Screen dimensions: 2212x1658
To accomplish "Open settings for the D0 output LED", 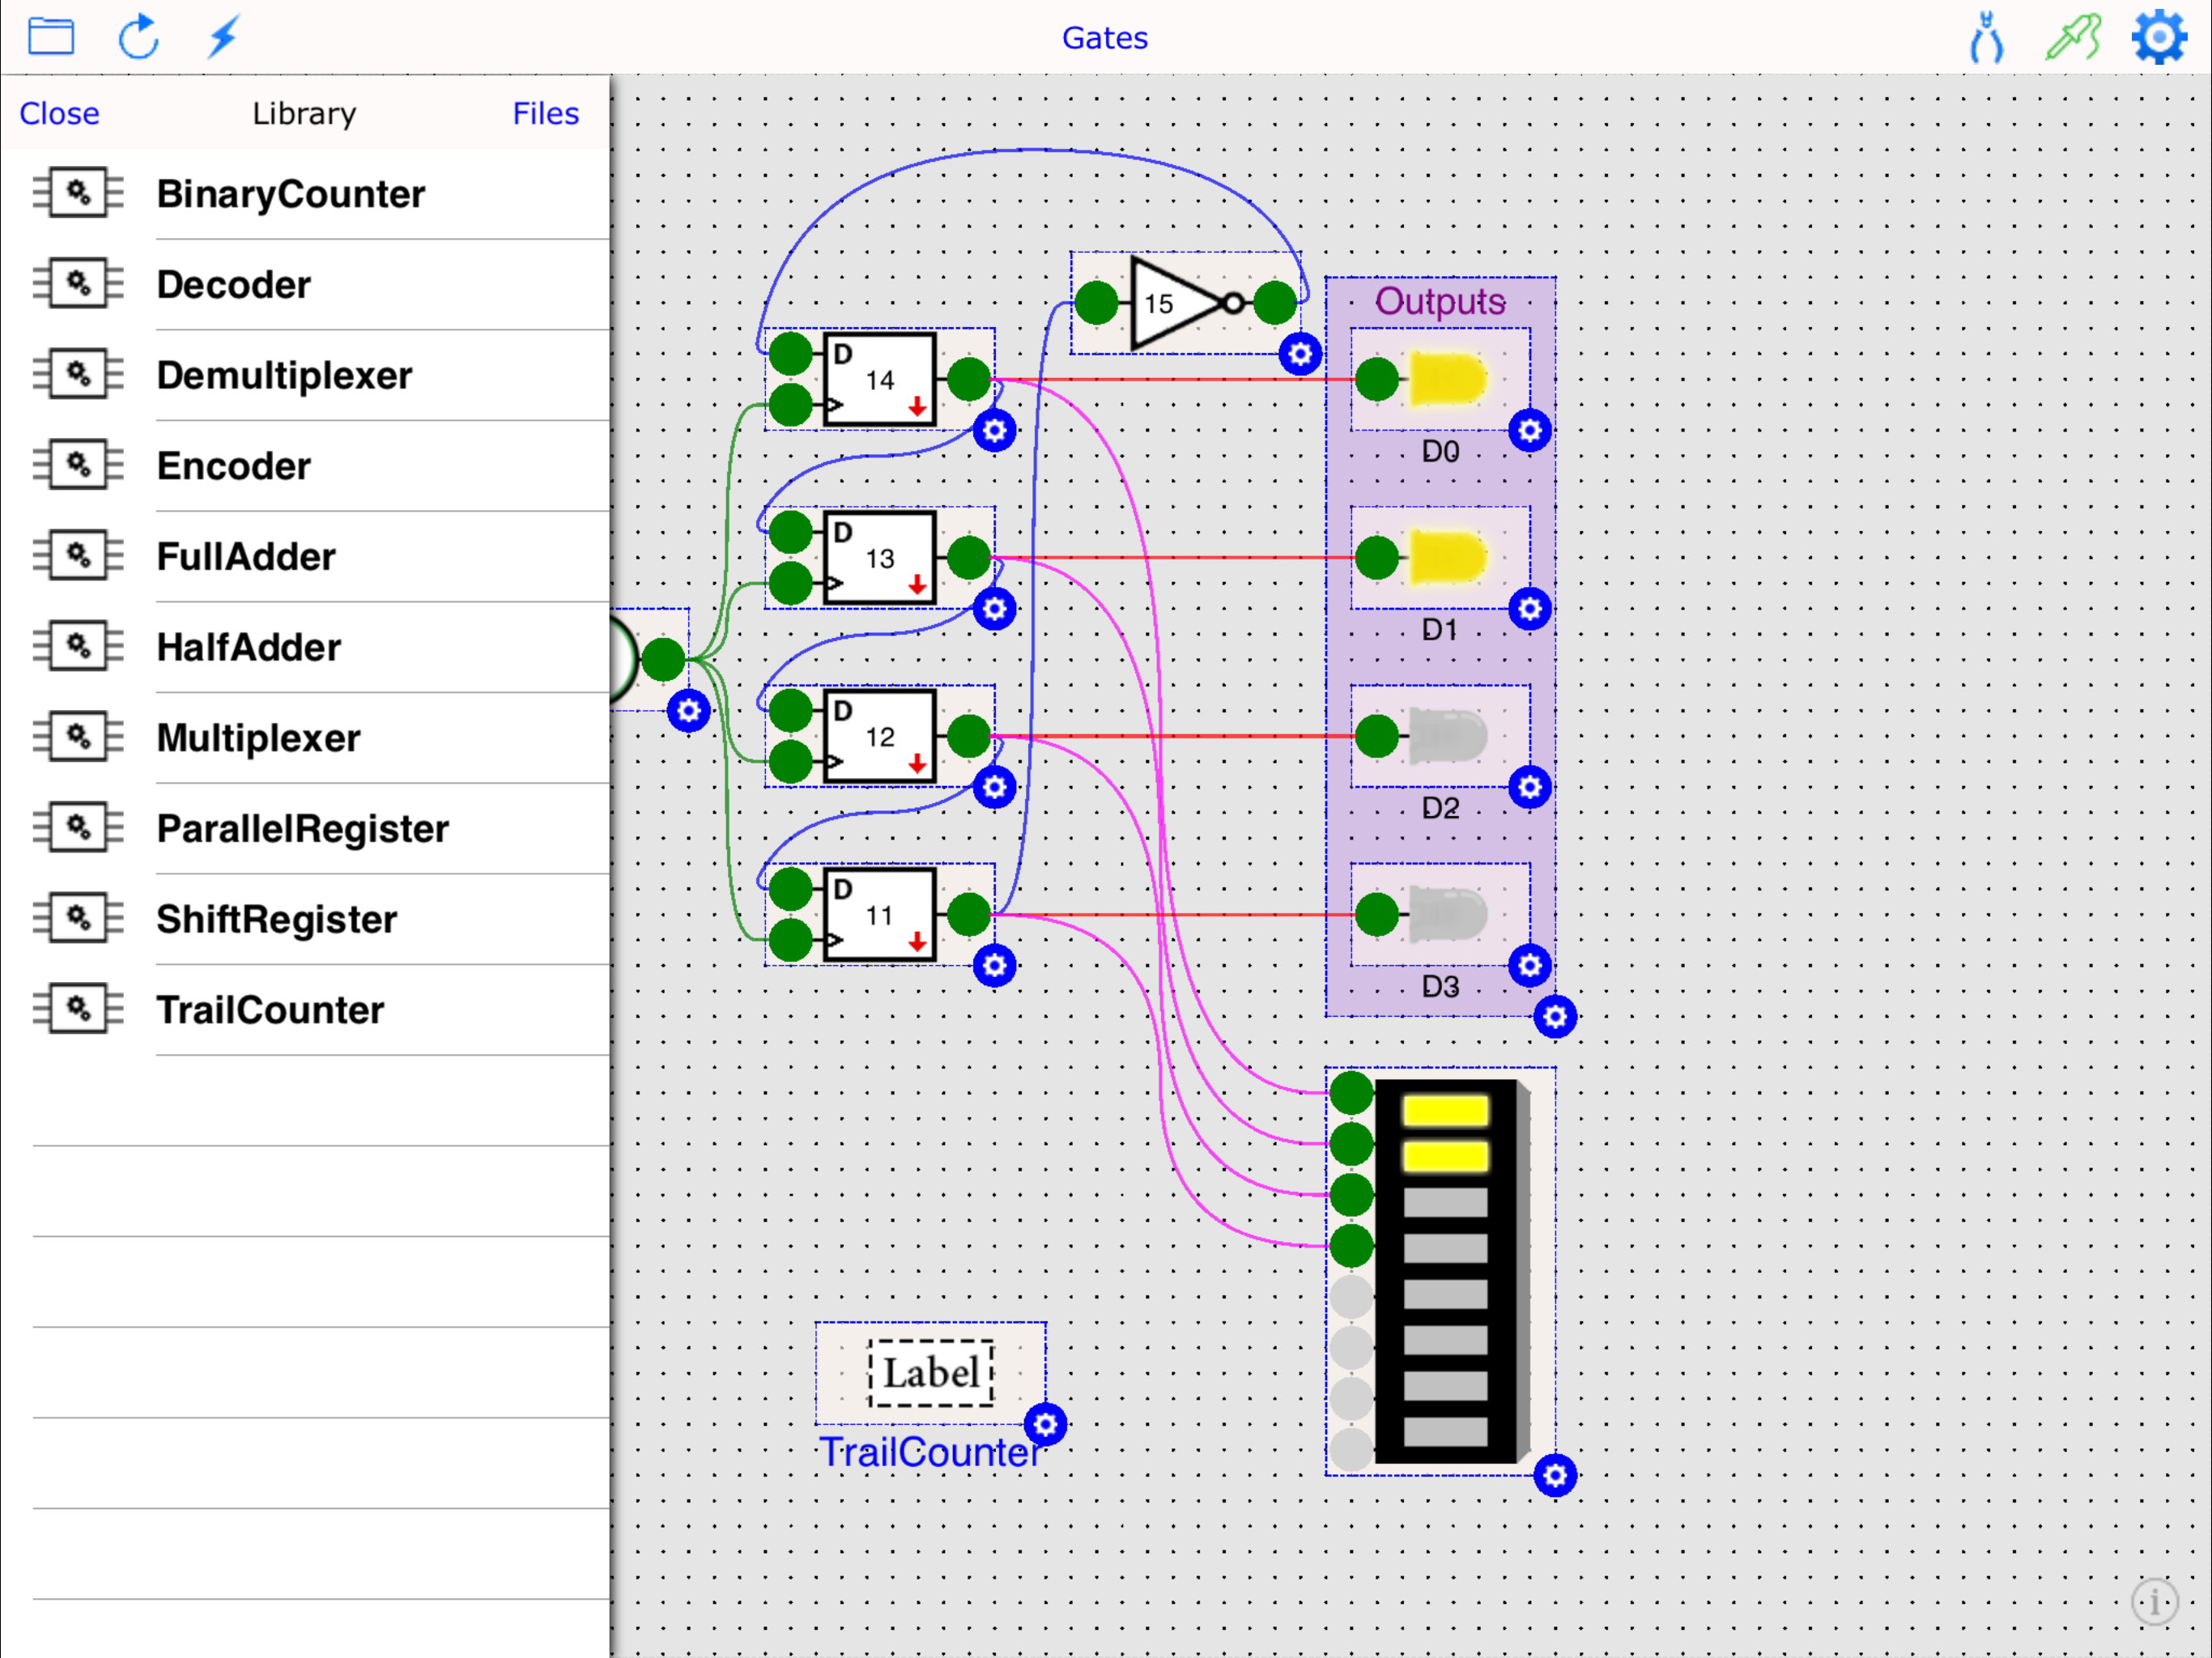I will pos(1530,430).
